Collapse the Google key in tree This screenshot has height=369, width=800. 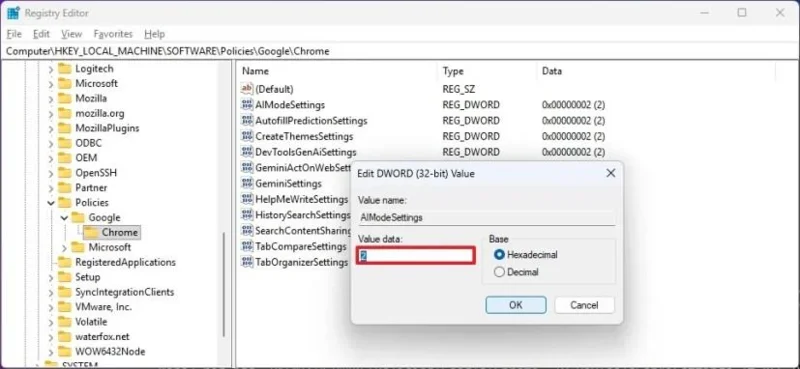(64, 217)
